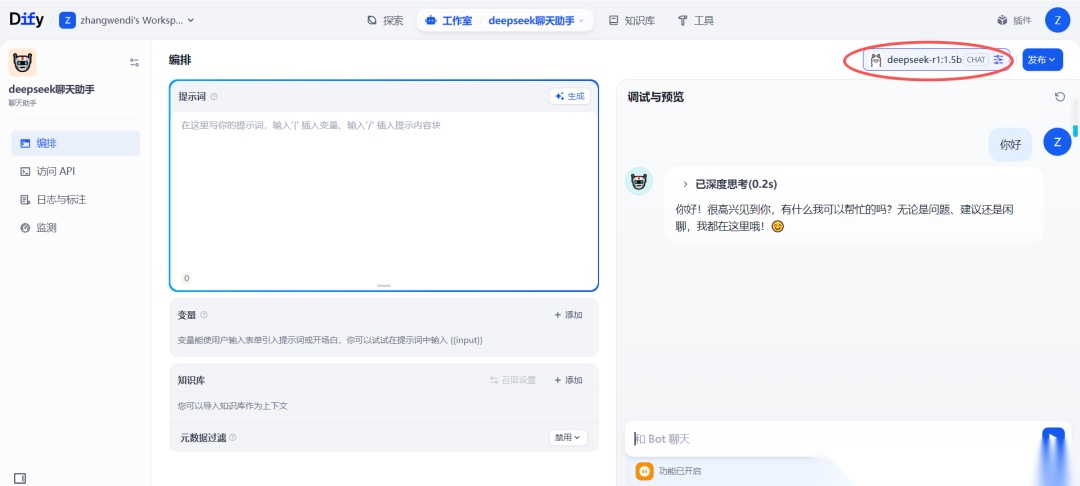Select 访问 API in the sidebar

76,171
